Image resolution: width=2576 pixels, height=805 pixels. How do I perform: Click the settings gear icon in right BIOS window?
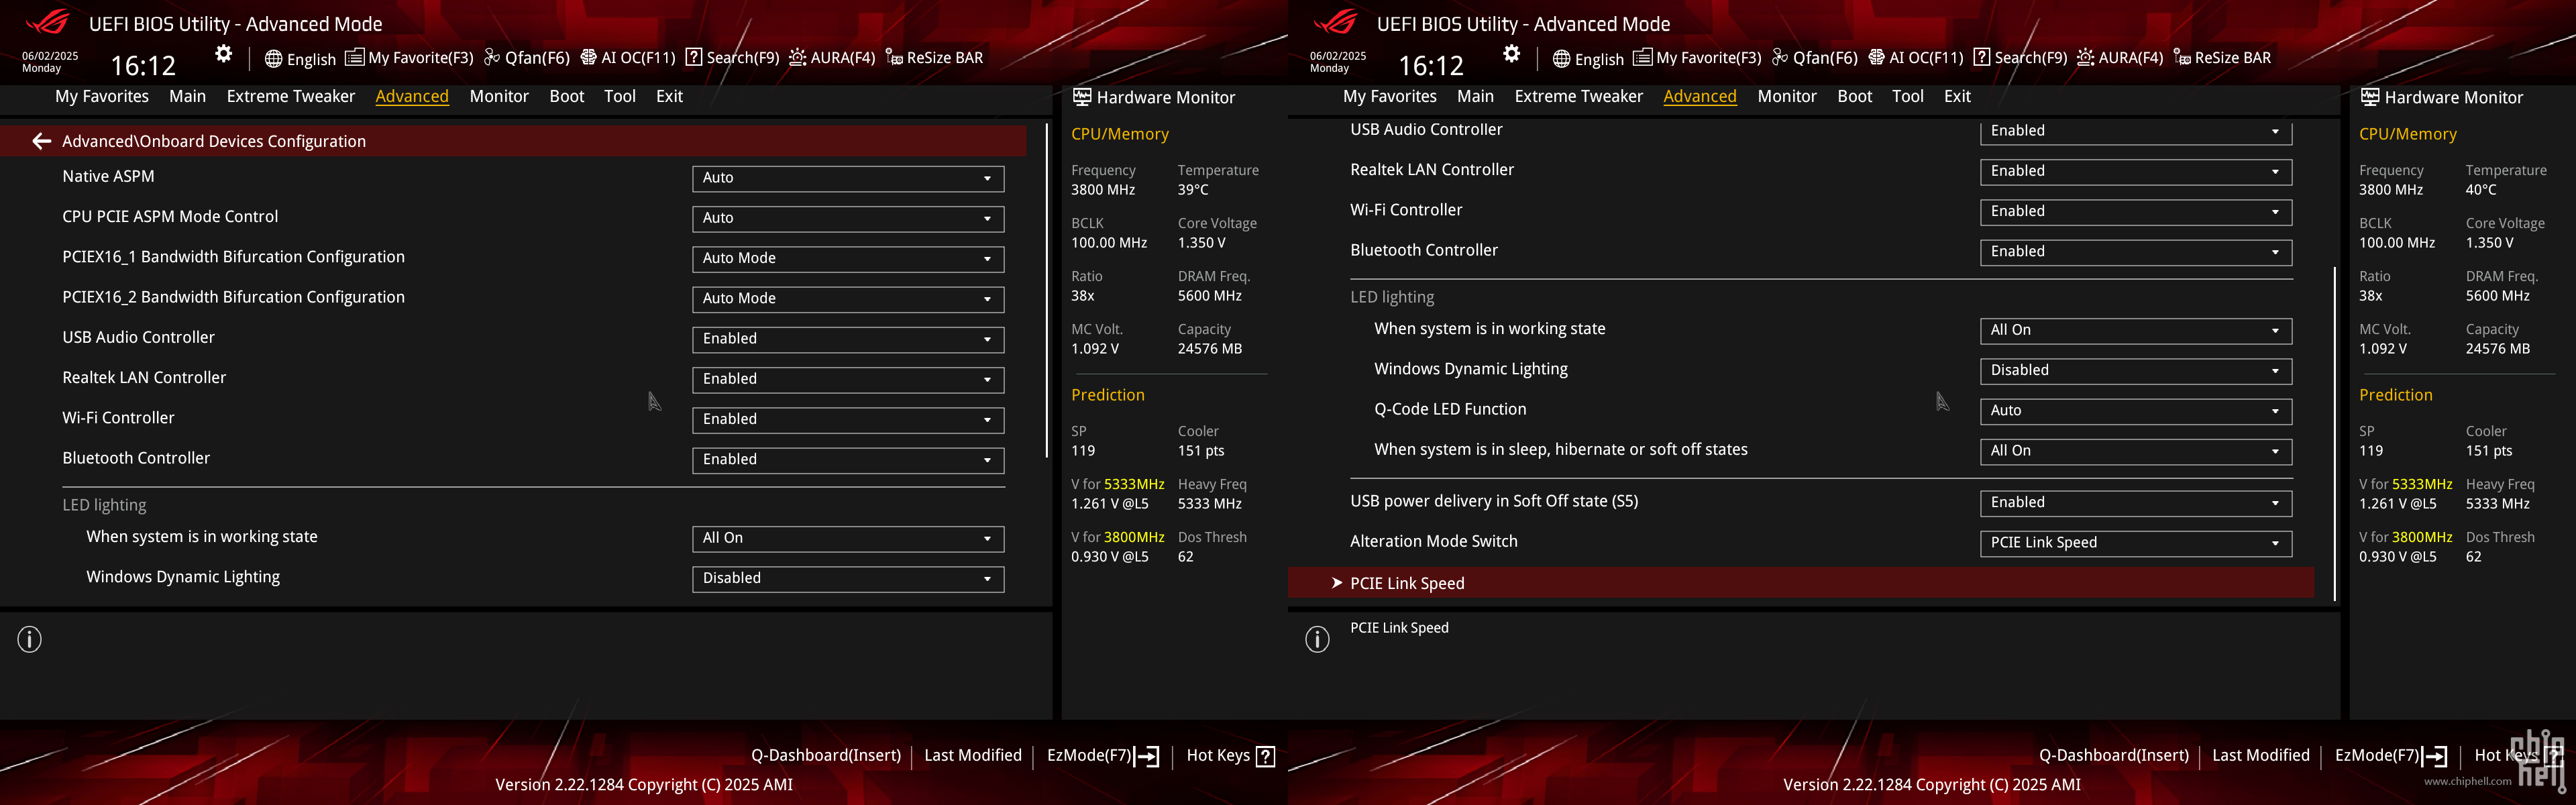(x=1511, y=54)
